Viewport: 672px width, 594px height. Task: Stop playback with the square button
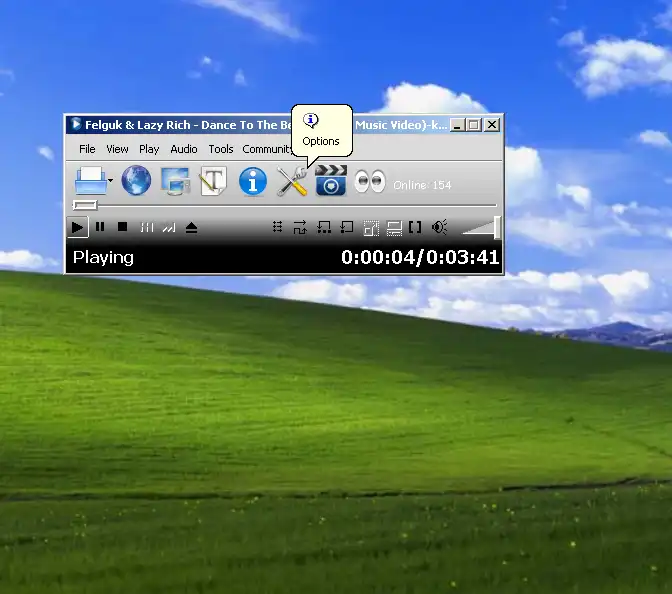tap(123, 227)
